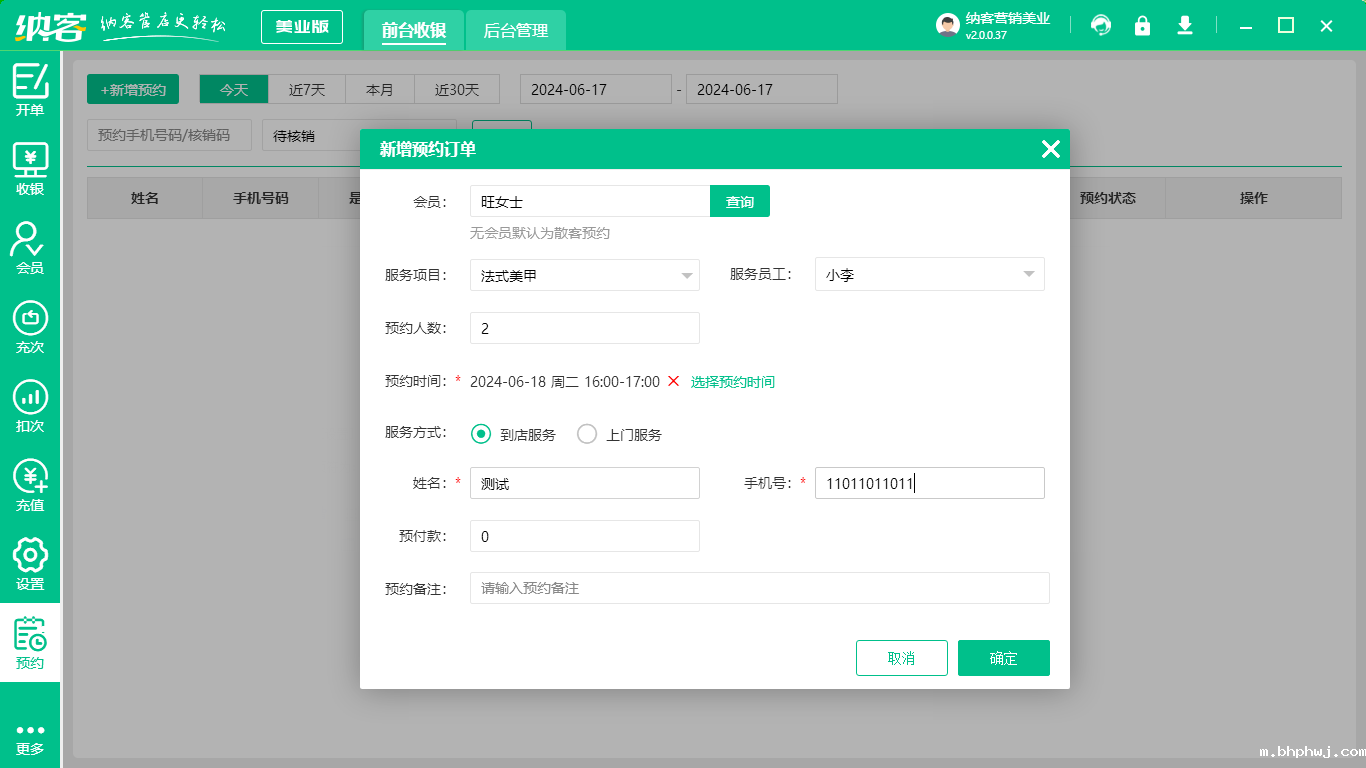Select 到店服务 radio button

(481, 434)
